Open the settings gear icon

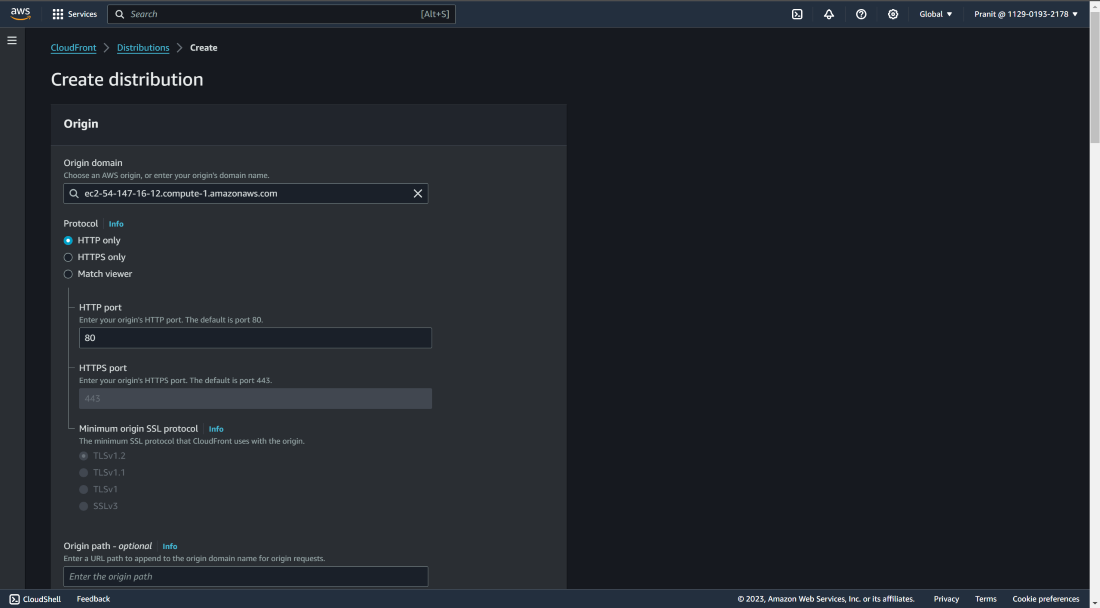(x=892, y=14)
